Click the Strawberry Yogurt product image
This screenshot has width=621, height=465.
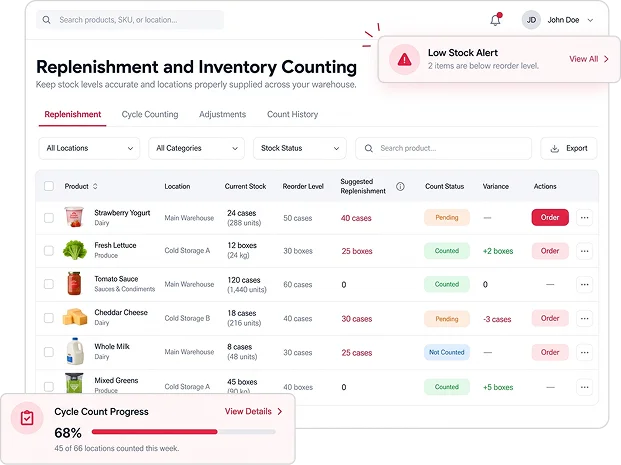coord(74,217)
